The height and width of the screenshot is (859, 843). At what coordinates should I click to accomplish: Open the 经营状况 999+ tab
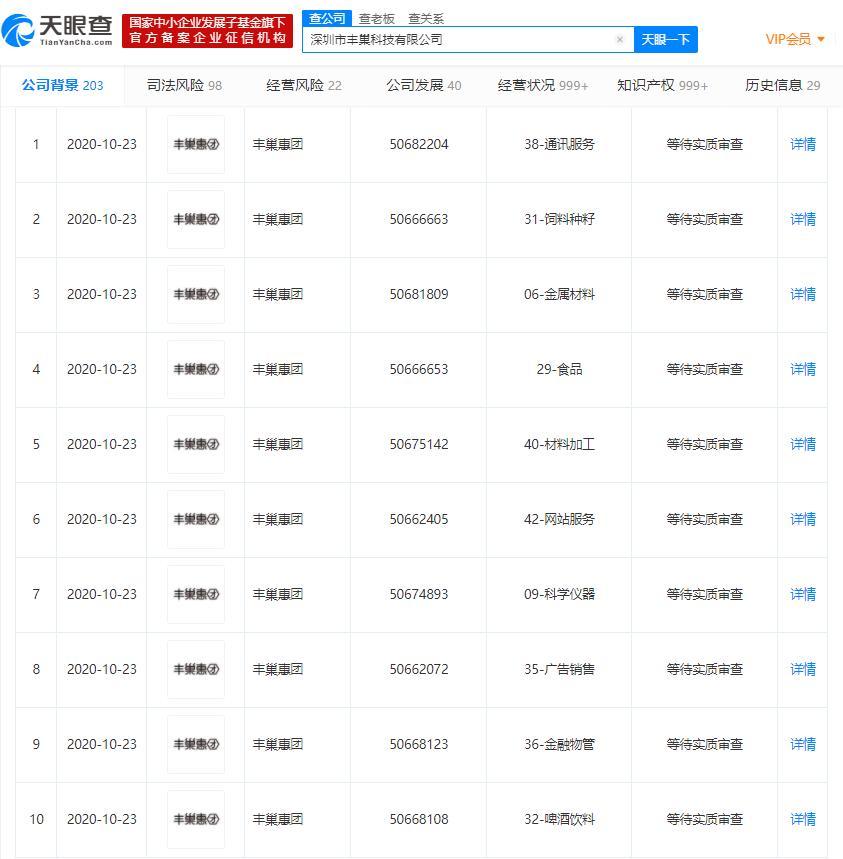542,85
